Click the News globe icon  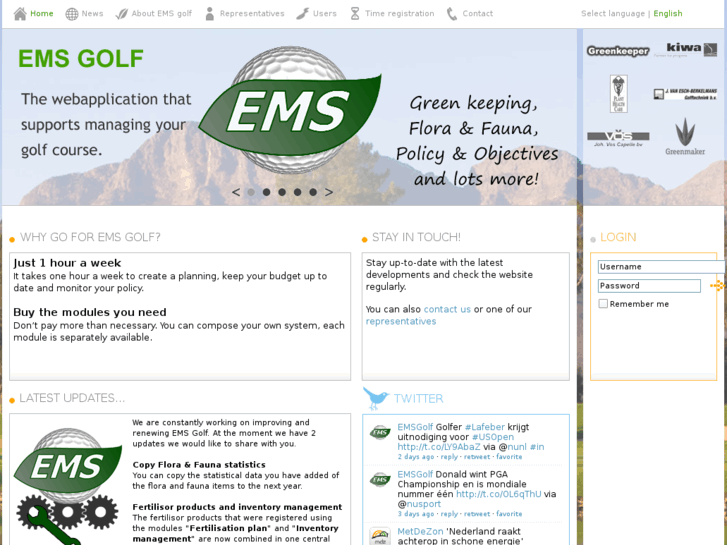[71, 14]
